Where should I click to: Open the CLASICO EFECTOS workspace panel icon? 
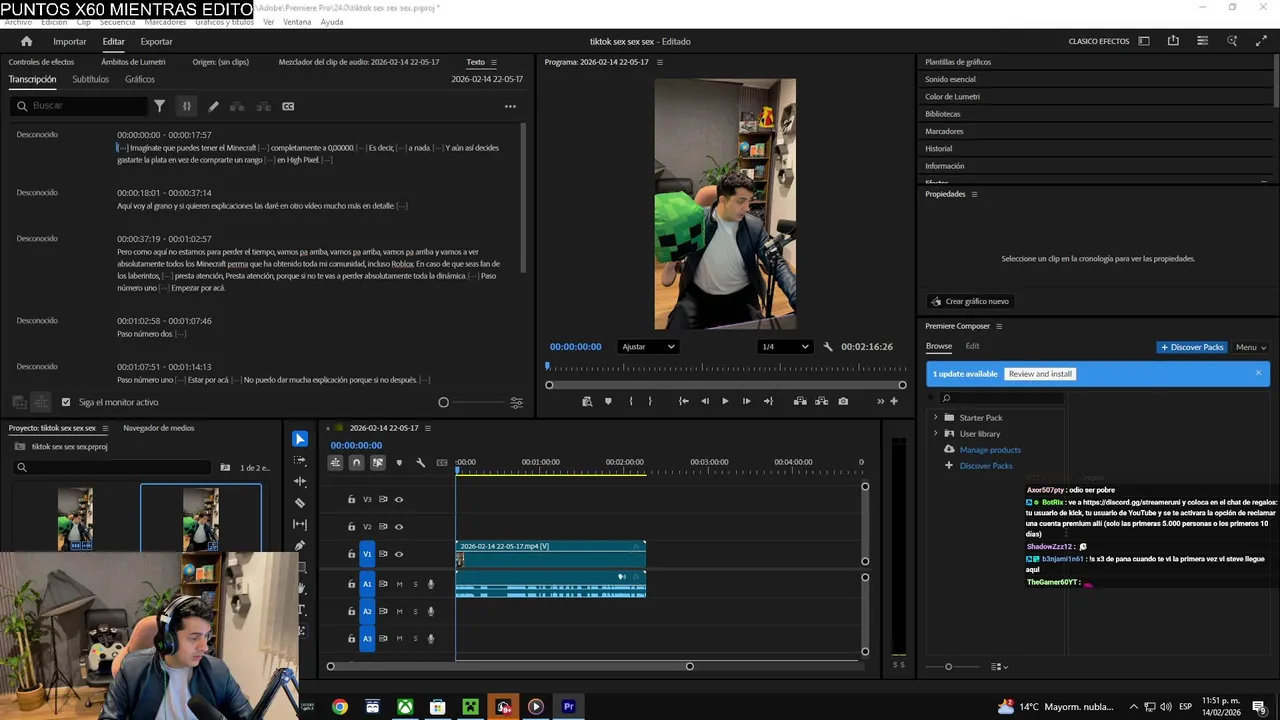[x=1144, y=41]
